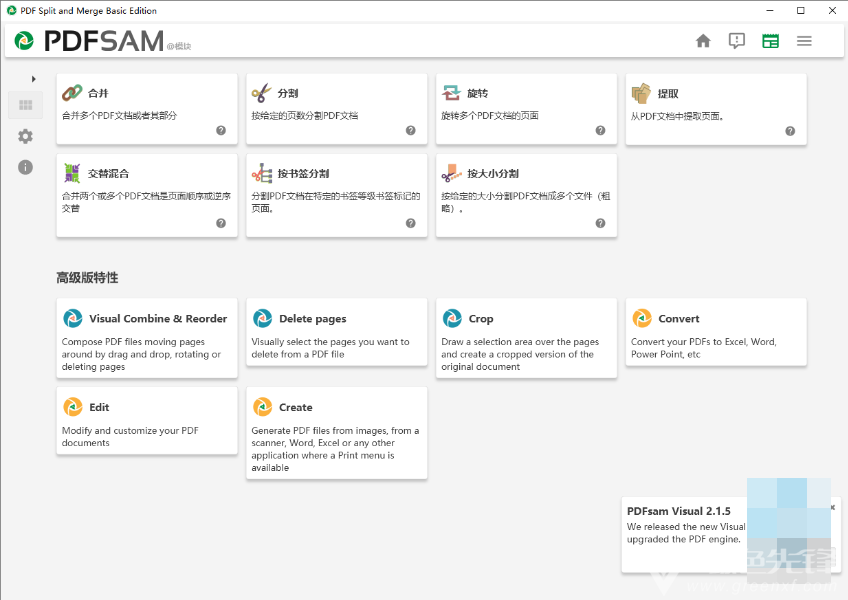This screenshot has height=600, width=848.
Task: Click the Visual Combine & Reorder logo icon
Action: (x=73, y=318)
